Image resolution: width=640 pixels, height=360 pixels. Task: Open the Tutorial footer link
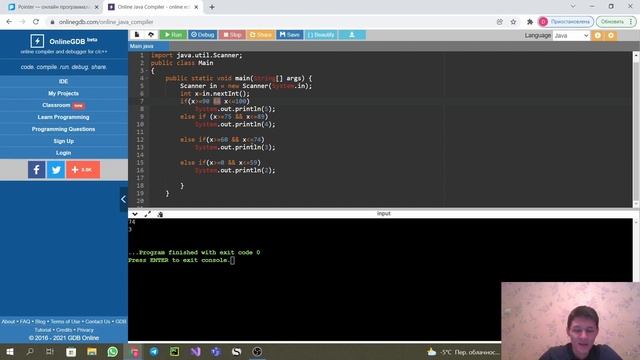pos(43,330)
